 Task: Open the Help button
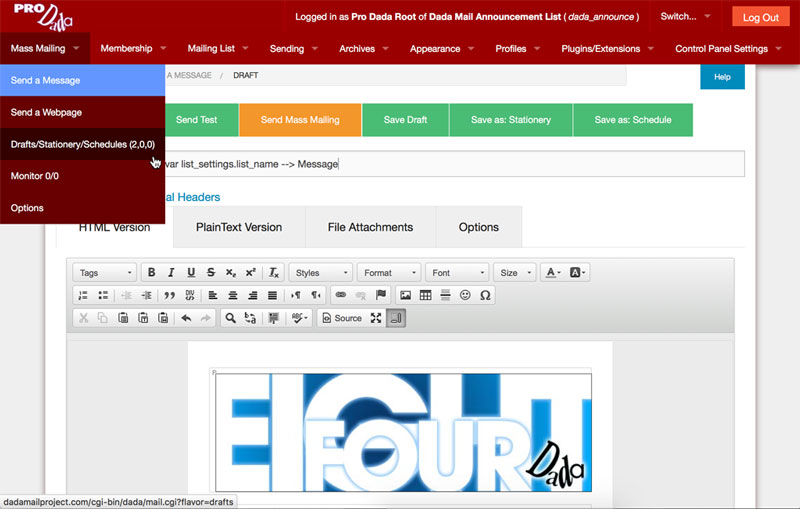(x=722, y=77)
